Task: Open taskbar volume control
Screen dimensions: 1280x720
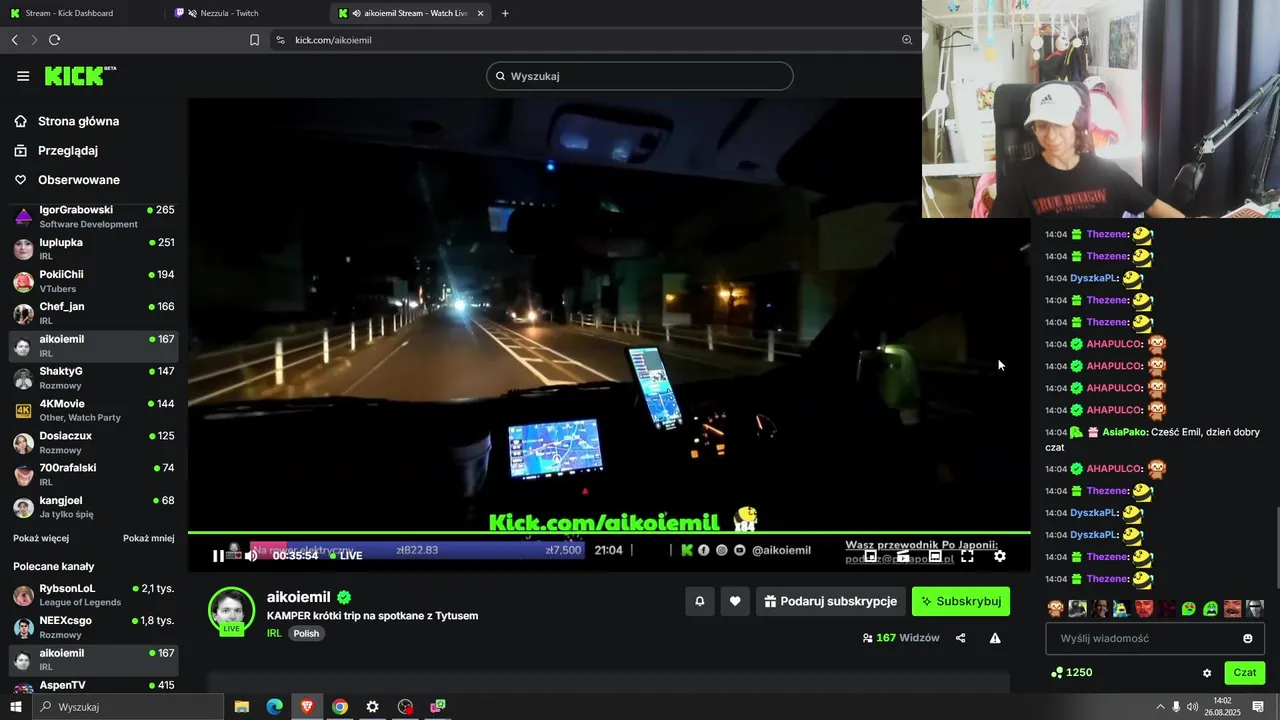Action: tap(1191, 707)
